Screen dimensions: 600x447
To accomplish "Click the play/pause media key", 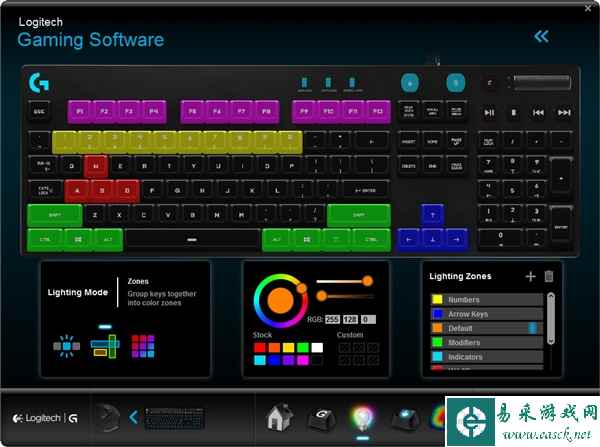I will click(x=489, y=113).
